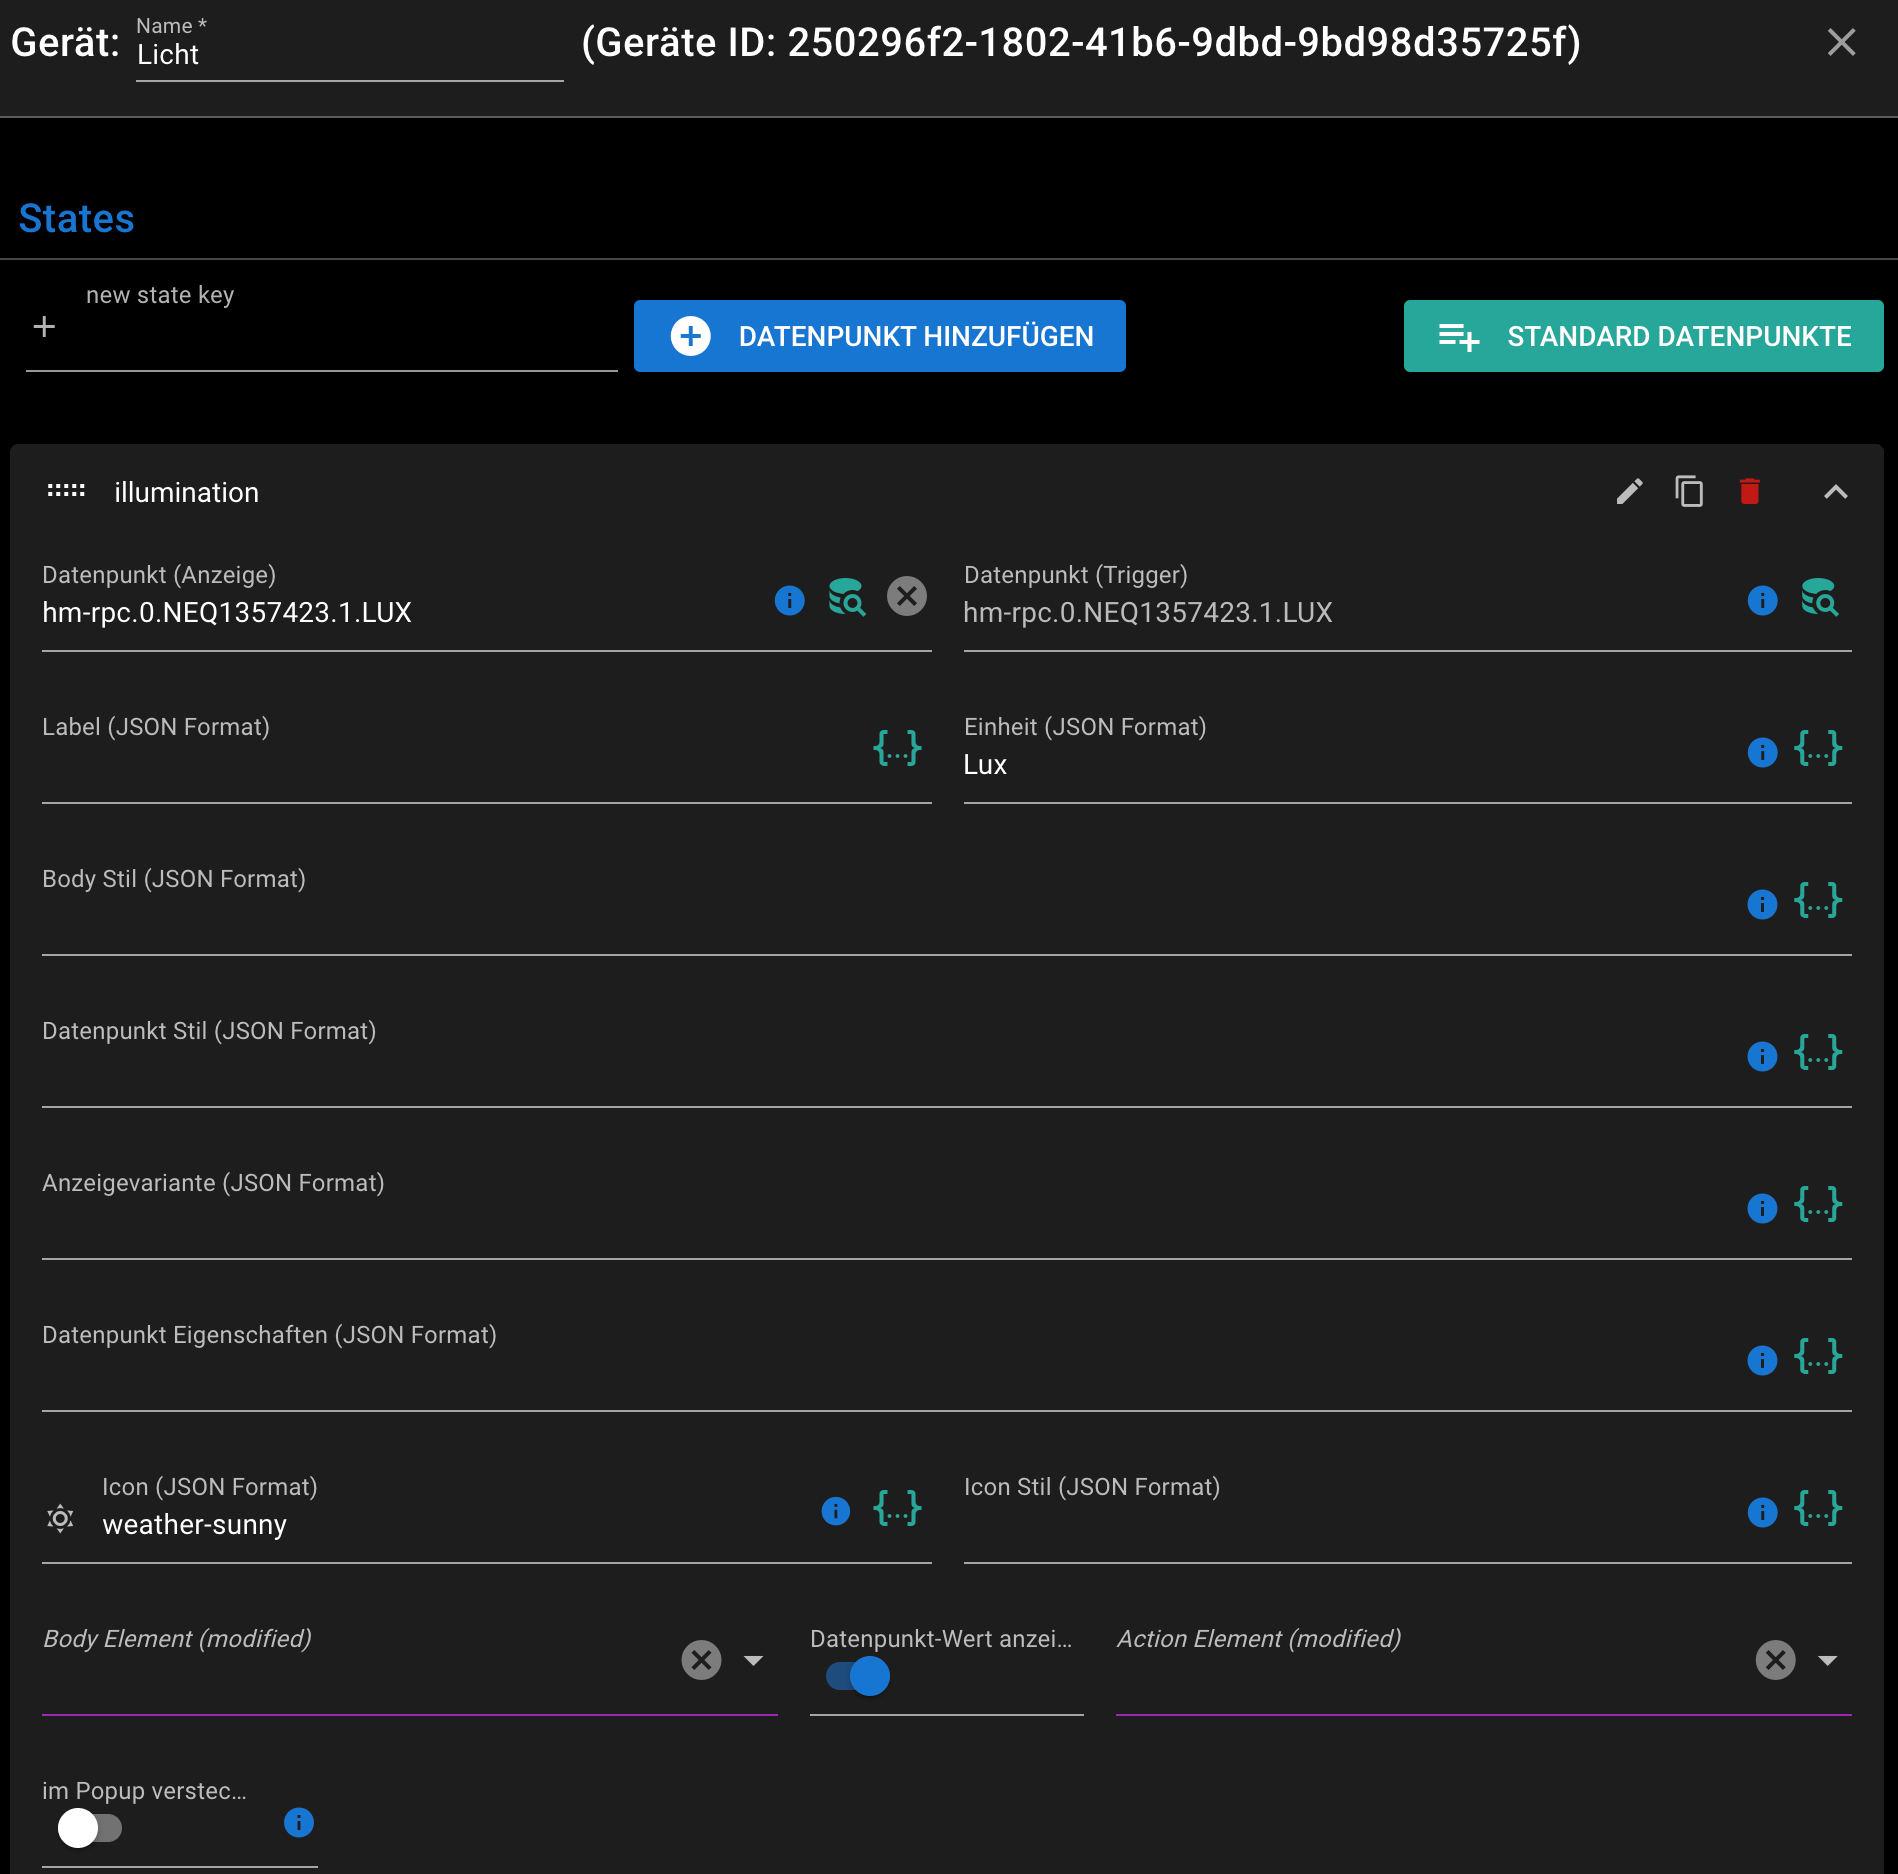Open the Body Element dropdown
Viewport: 1898px width, 1874px height.
(x=754, y=1660)
